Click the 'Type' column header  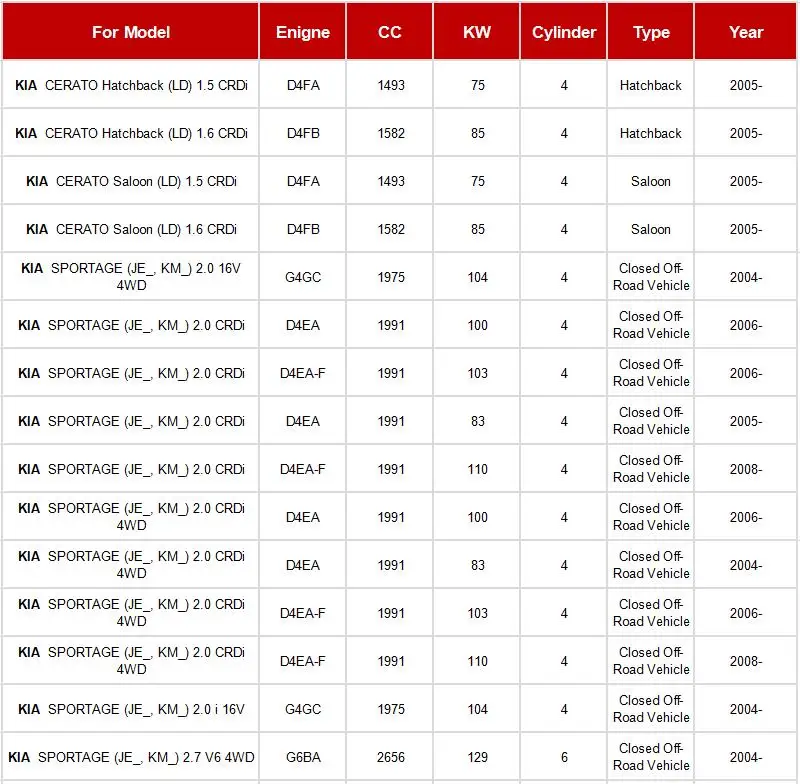[x=651, y=32]
